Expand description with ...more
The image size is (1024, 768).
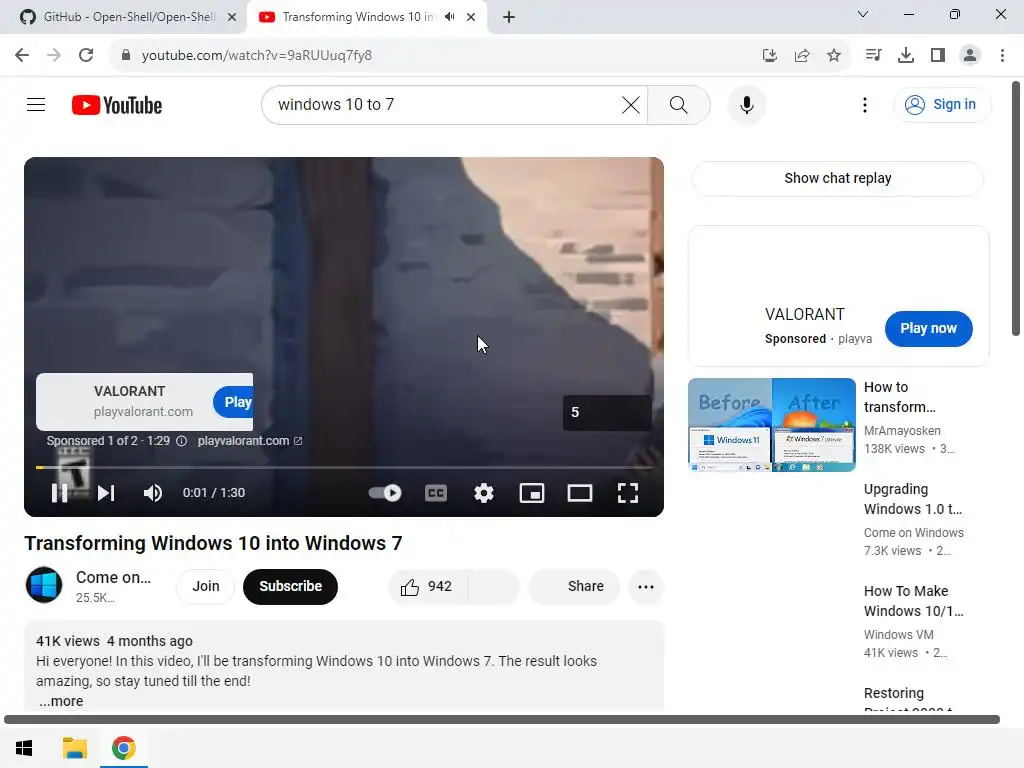[x=61, y=701]
